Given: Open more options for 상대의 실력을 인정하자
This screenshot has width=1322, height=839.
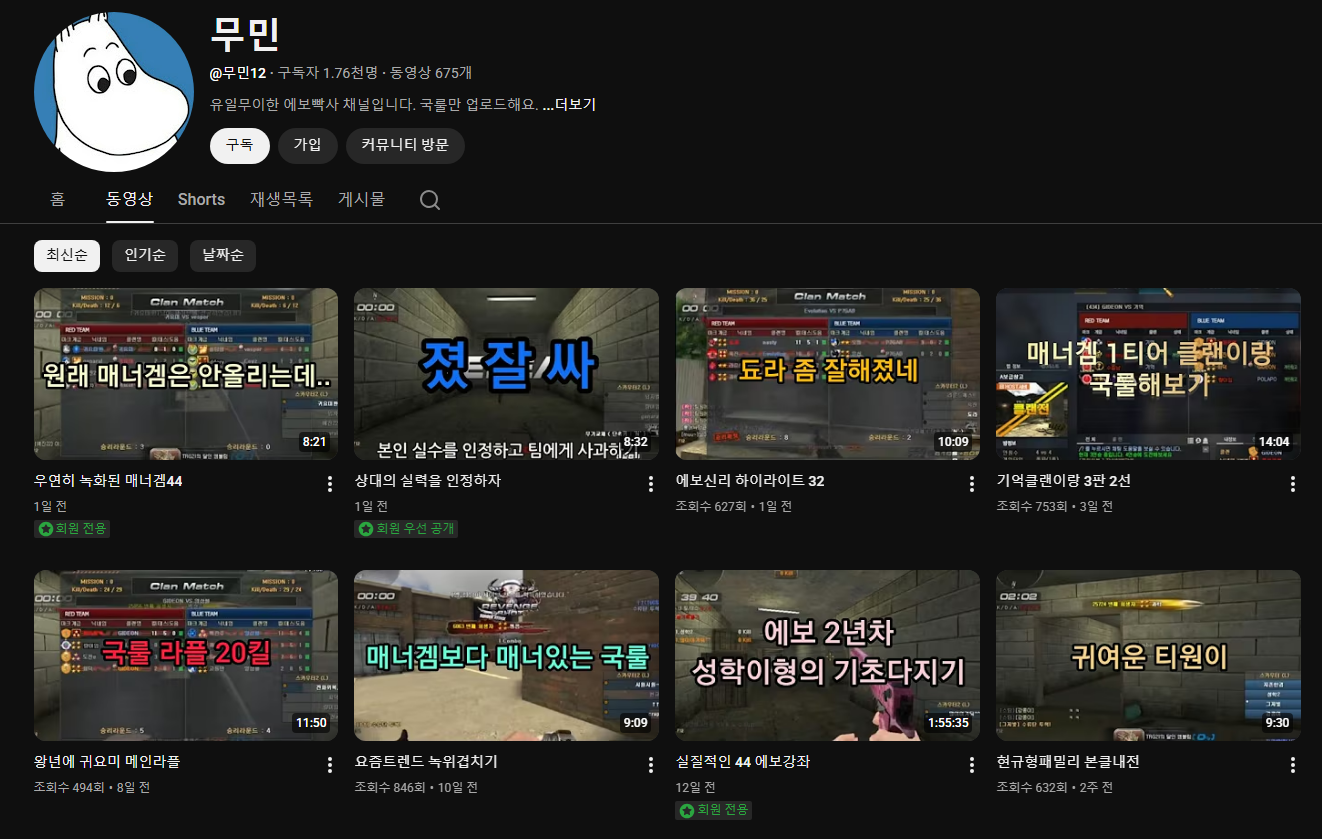Looking at the screenshot, I should click(x=650, y=484).
